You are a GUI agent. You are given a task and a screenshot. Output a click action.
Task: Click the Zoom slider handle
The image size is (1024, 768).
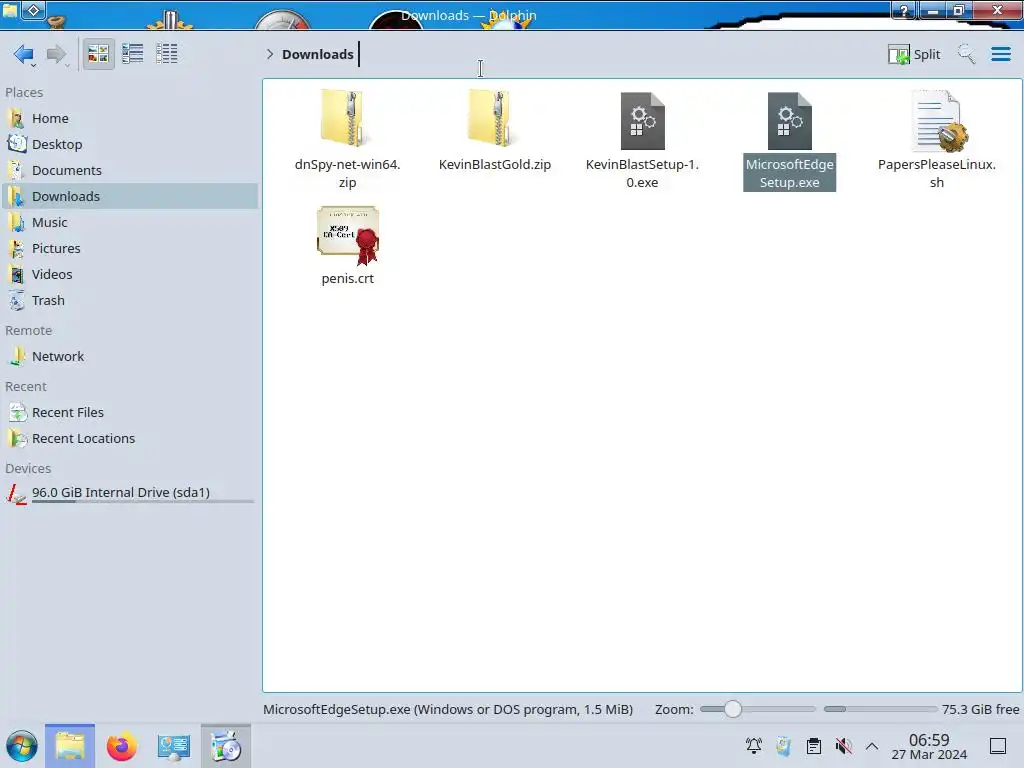coord(733,709)
